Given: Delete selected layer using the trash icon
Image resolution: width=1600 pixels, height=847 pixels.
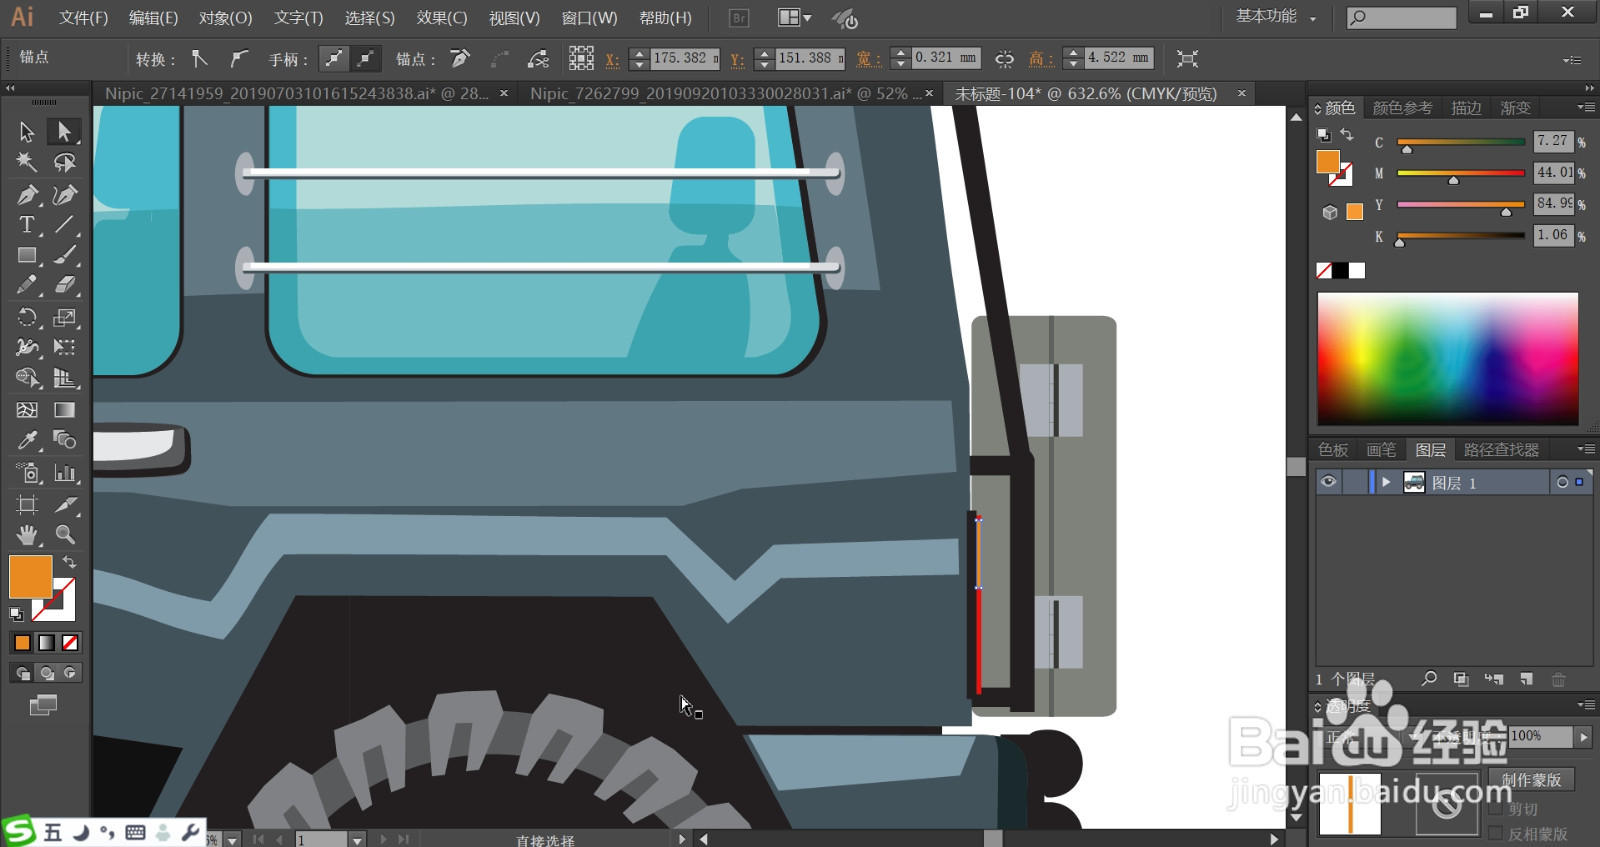Looking at the screenshot, I should pyautogui.click(x=1558, y=679).
